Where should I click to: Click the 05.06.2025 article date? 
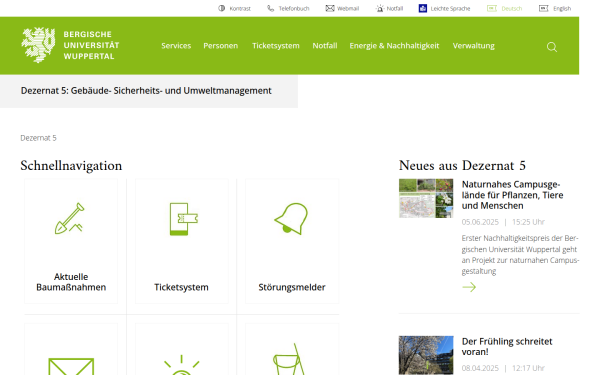point(480,222)
